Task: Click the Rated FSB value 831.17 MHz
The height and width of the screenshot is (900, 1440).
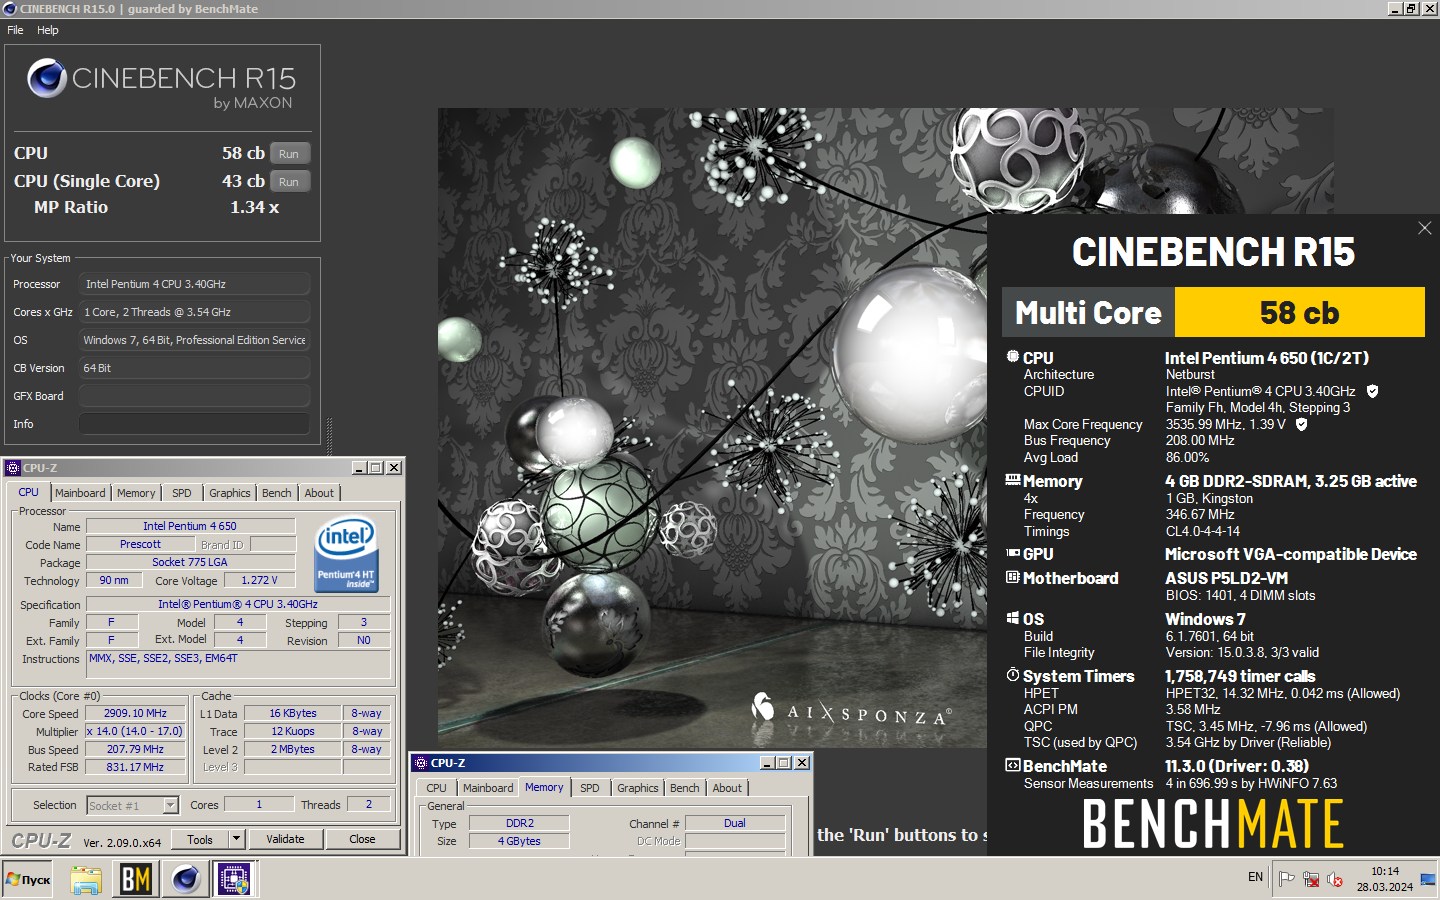Action: click(x=135, y=767)
